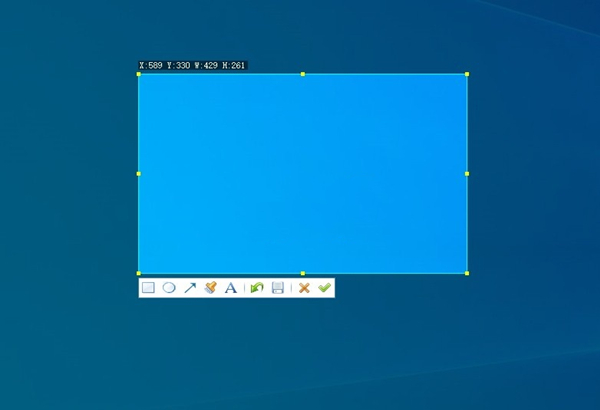Click the left-middle edge resize handle
Screen dimensions: 600x410
[x=139, y=173]
